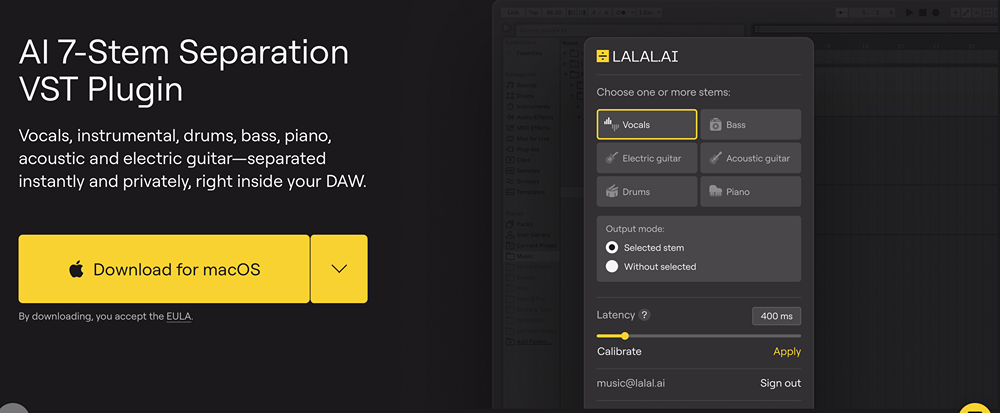Screen dimensions: 1000x413
Task: Select the Samples category in the DAW browser
Action: pyautogui.click(x=523, y=171)
